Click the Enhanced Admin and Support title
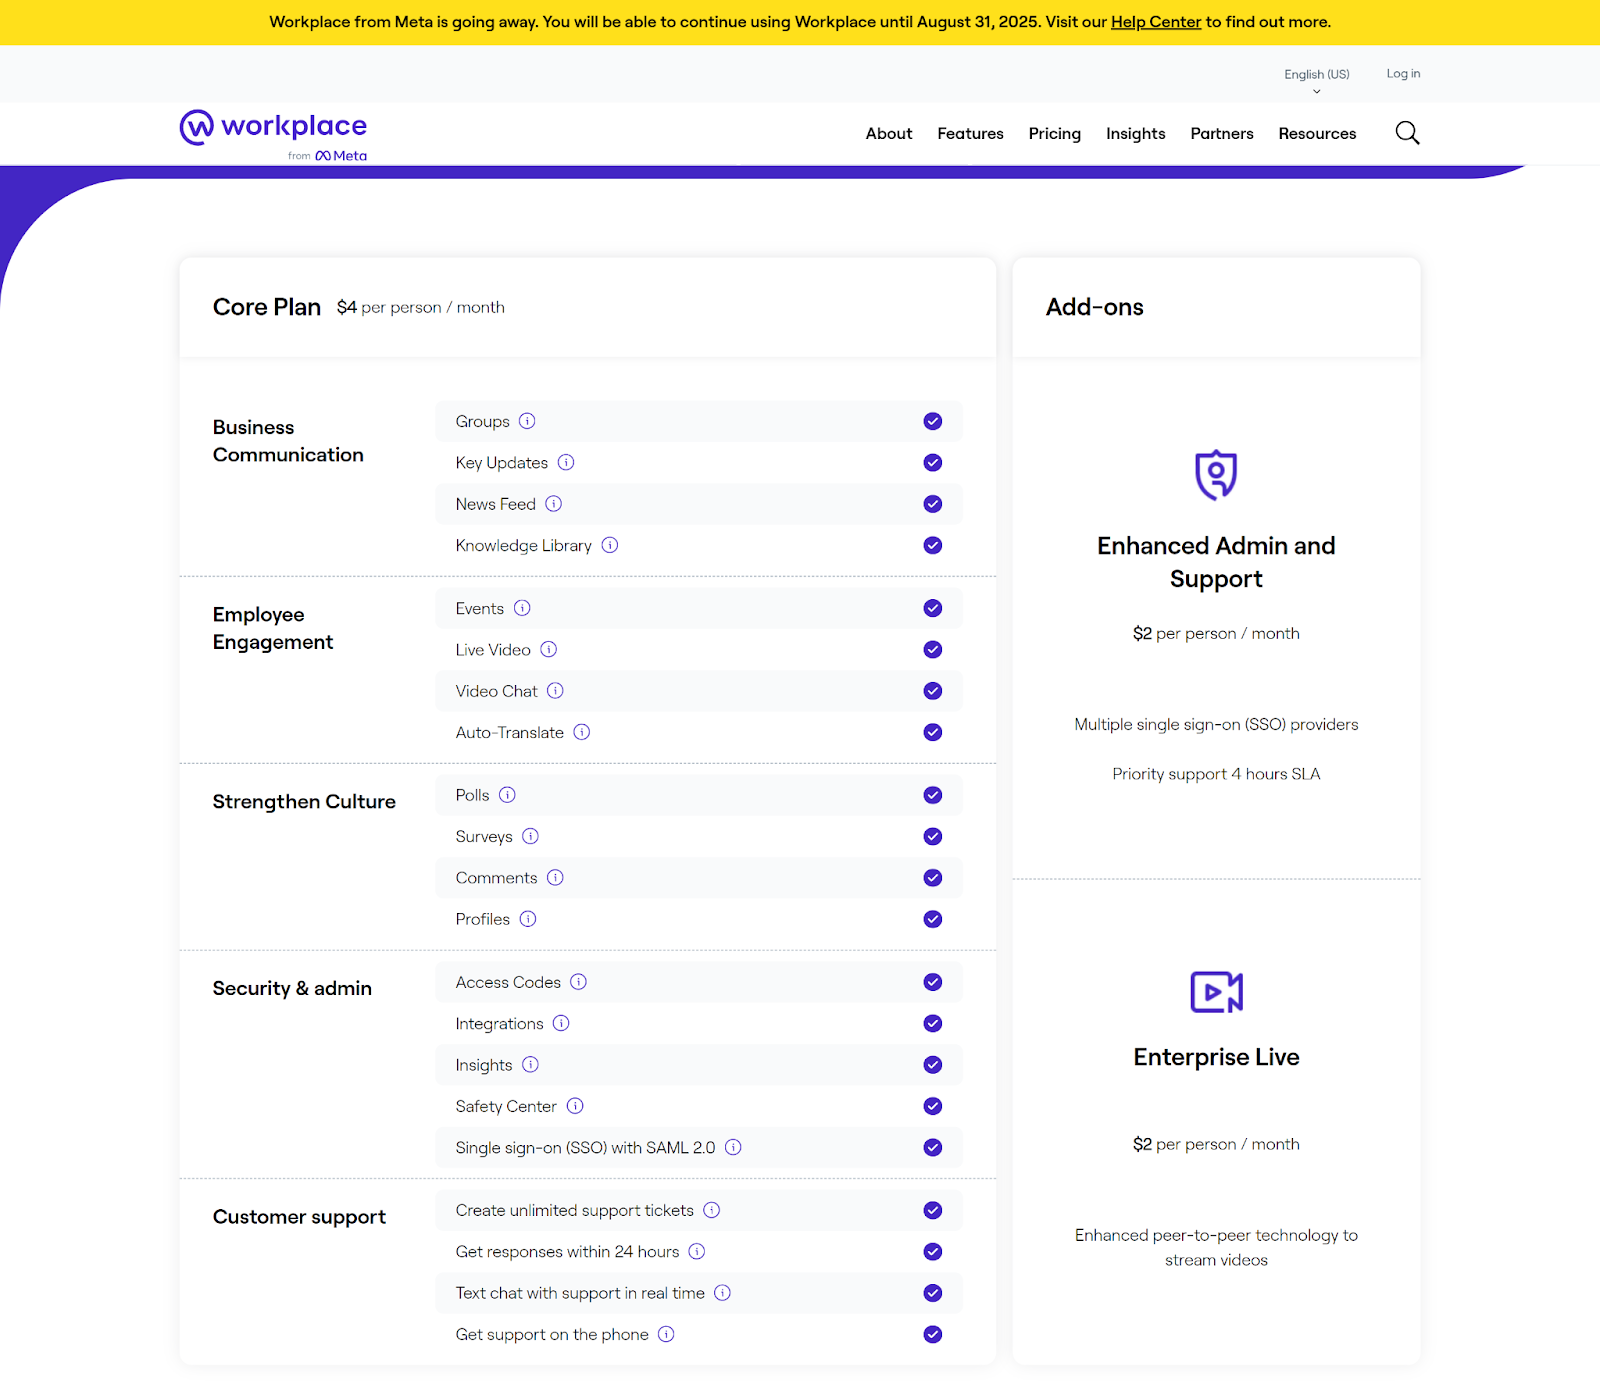 pos(1216,562)
